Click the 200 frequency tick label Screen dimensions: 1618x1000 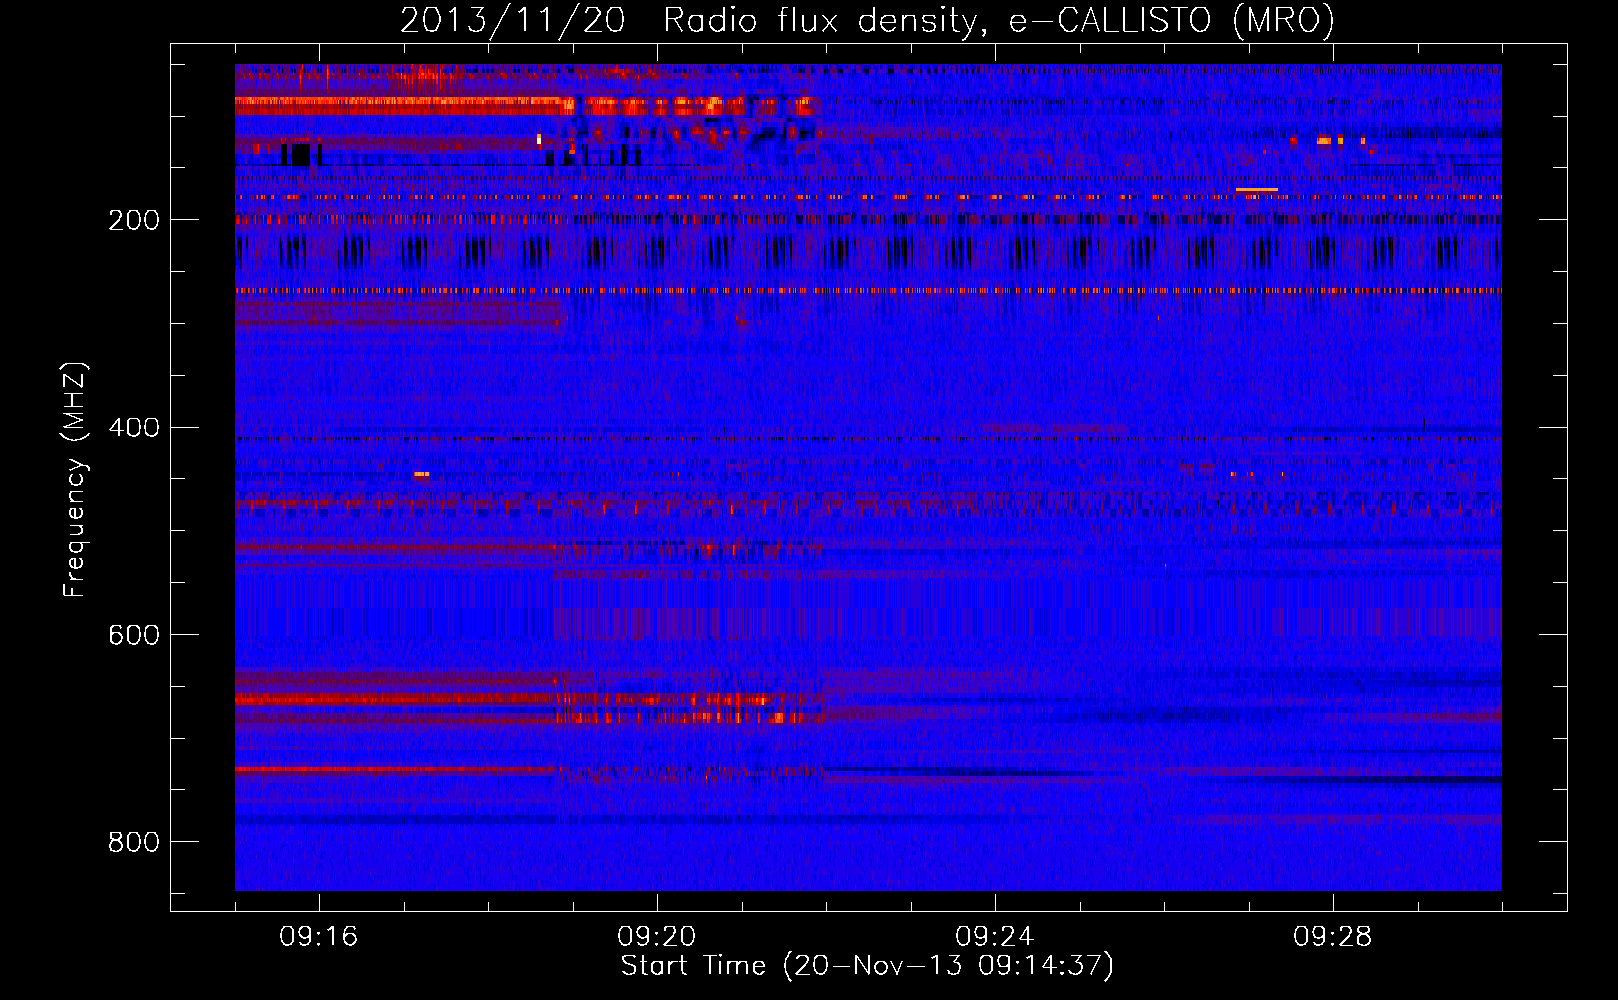pyautogui.click(x=134, y=220)
